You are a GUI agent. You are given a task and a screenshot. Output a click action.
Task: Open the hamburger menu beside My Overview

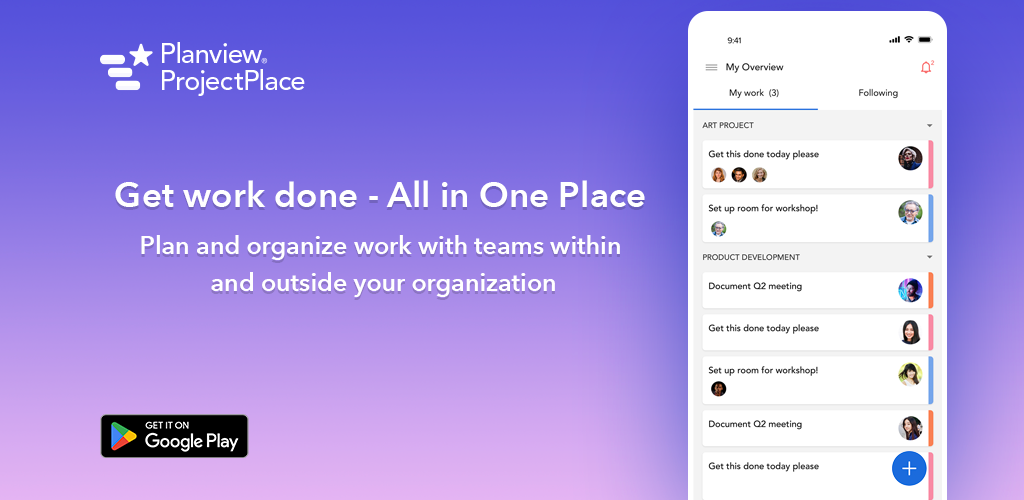(x=712, y=67)
